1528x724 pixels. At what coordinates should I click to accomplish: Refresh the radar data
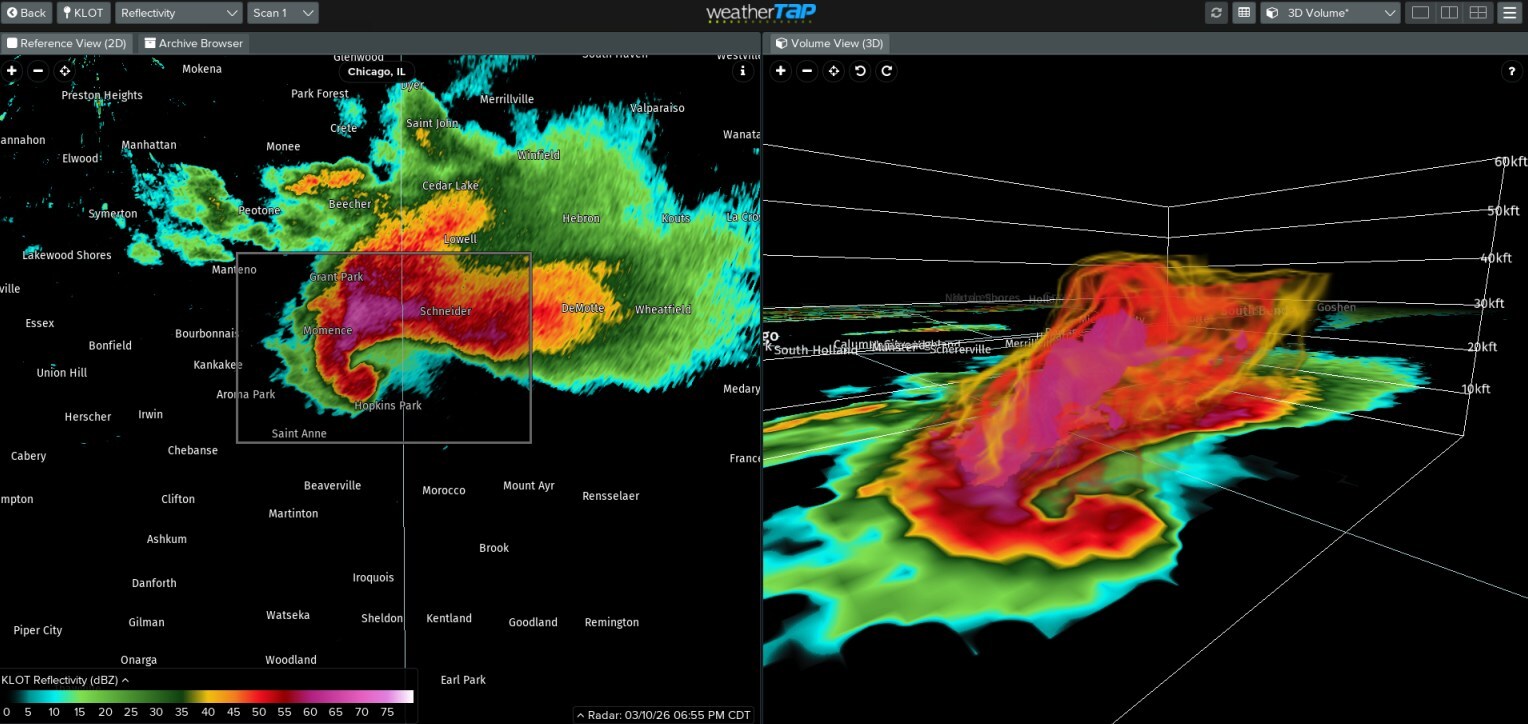point(1216,13)
